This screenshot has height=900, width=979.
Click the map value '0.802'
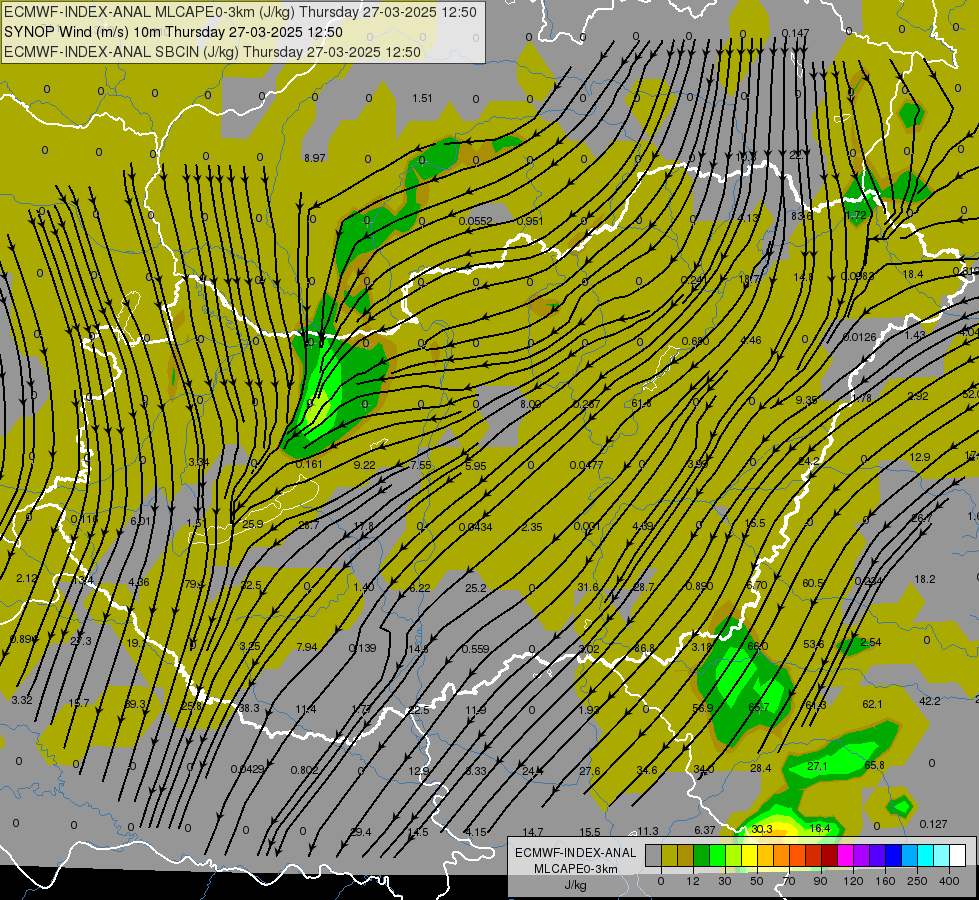[x=305, y=770]
